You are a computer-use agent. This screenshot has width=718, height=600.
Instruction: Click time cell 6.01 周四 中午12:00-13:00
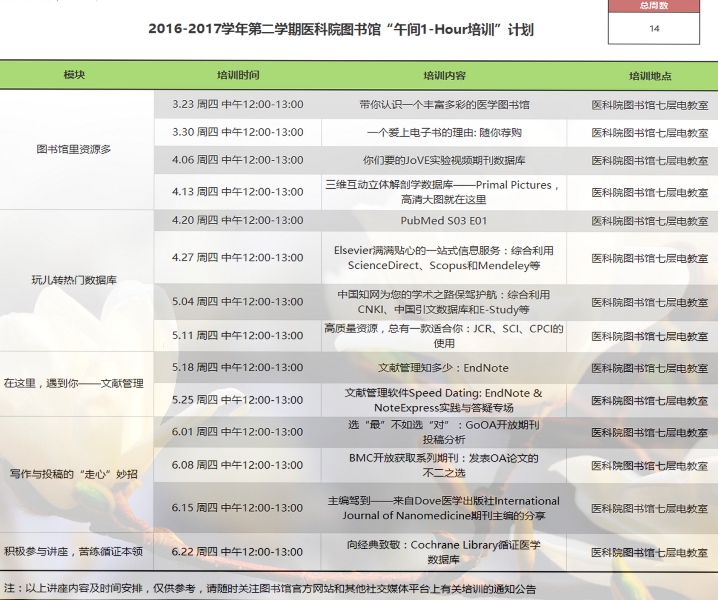coord(238,431)
